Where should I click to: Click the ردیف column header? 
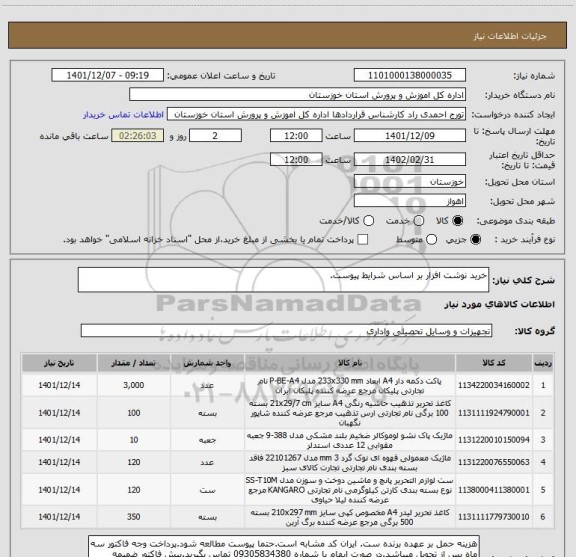click(543, 363)
